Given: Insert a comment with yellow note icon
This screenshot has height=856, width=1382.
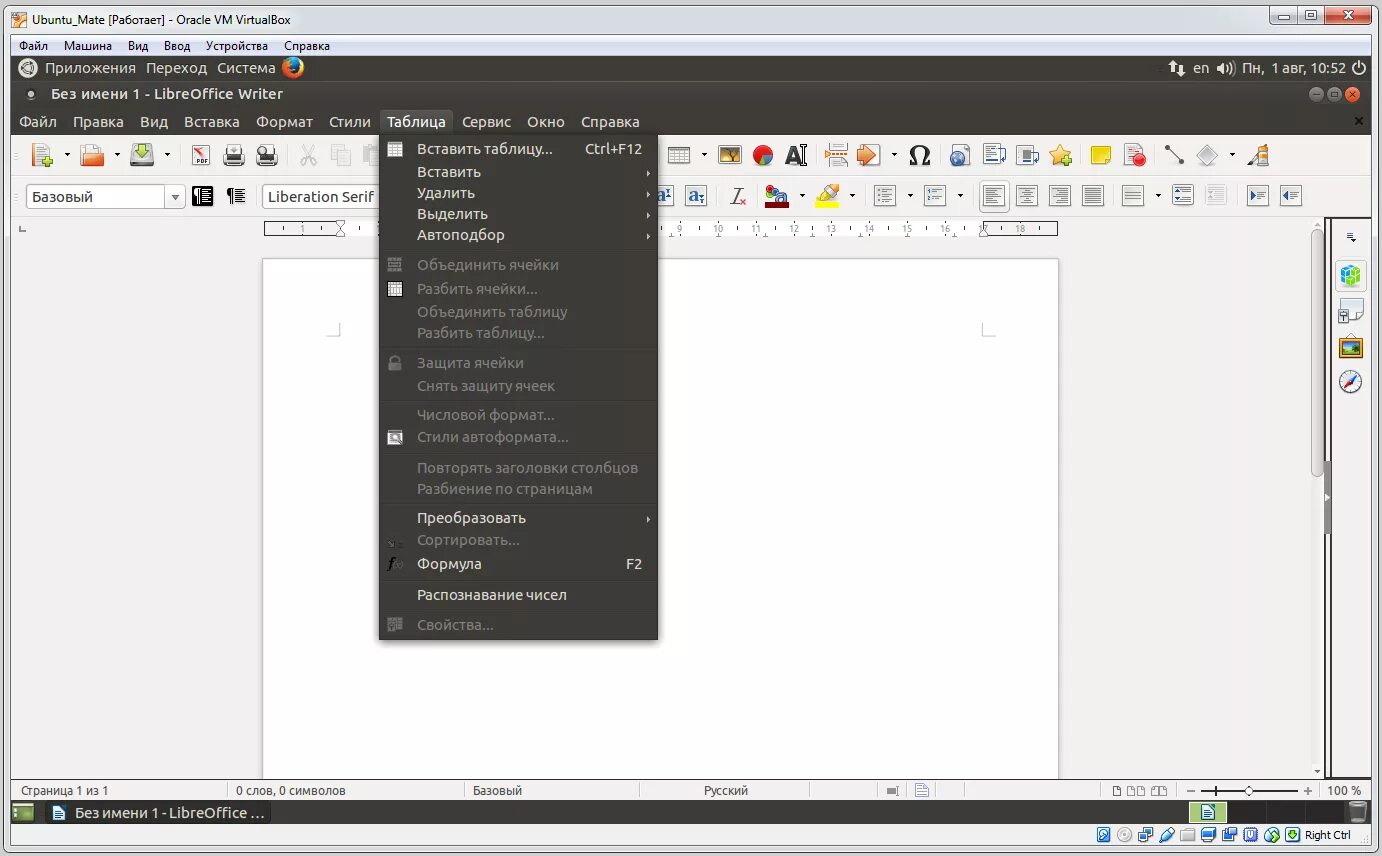Looking at the screenshot, I should coord(1101,155).
